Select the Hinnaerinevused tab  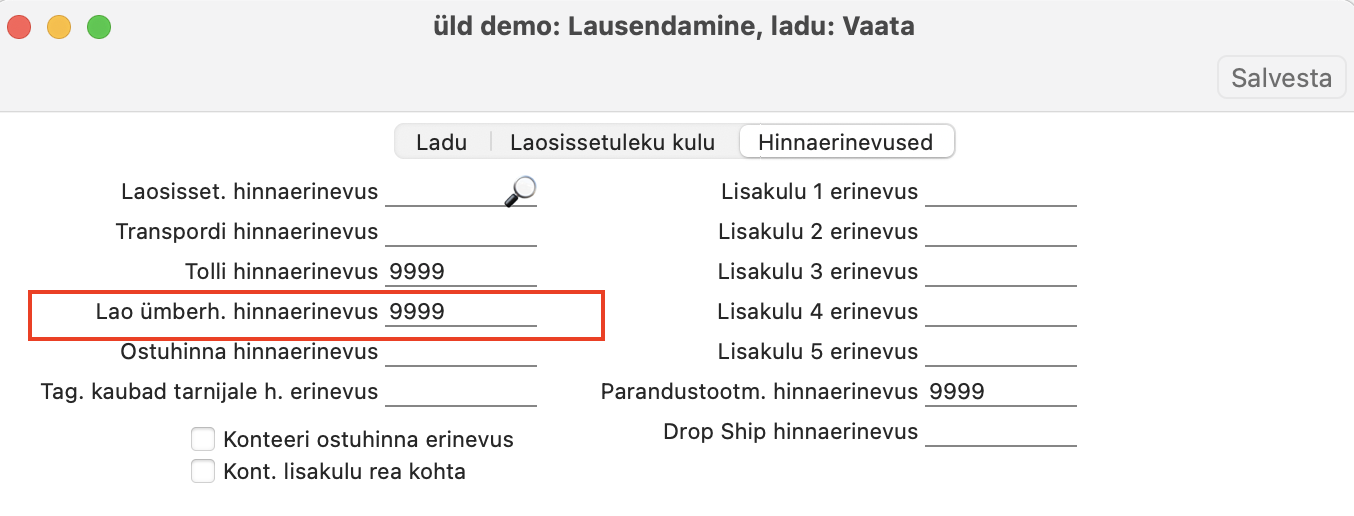point(845,142)
